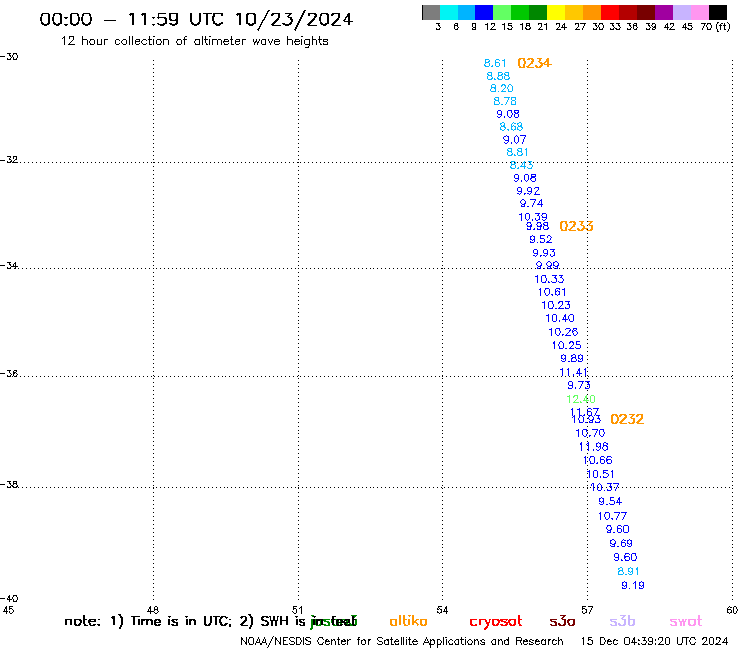740x650 pixels.
Task: Click the longitude axis label 48
Action: (x=153, y=610)
